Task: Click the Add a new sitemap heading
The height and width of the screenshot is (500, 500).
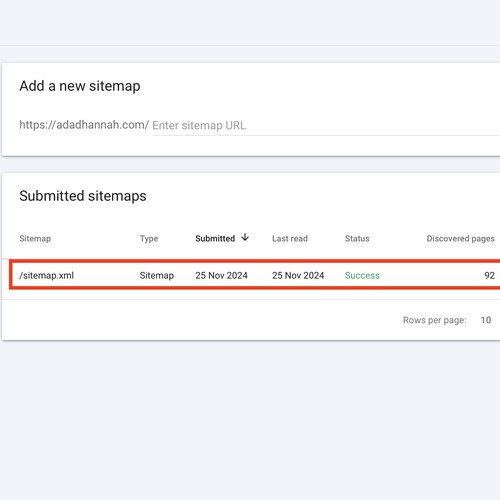Action: pyautogui.click(x=80, y=86)
